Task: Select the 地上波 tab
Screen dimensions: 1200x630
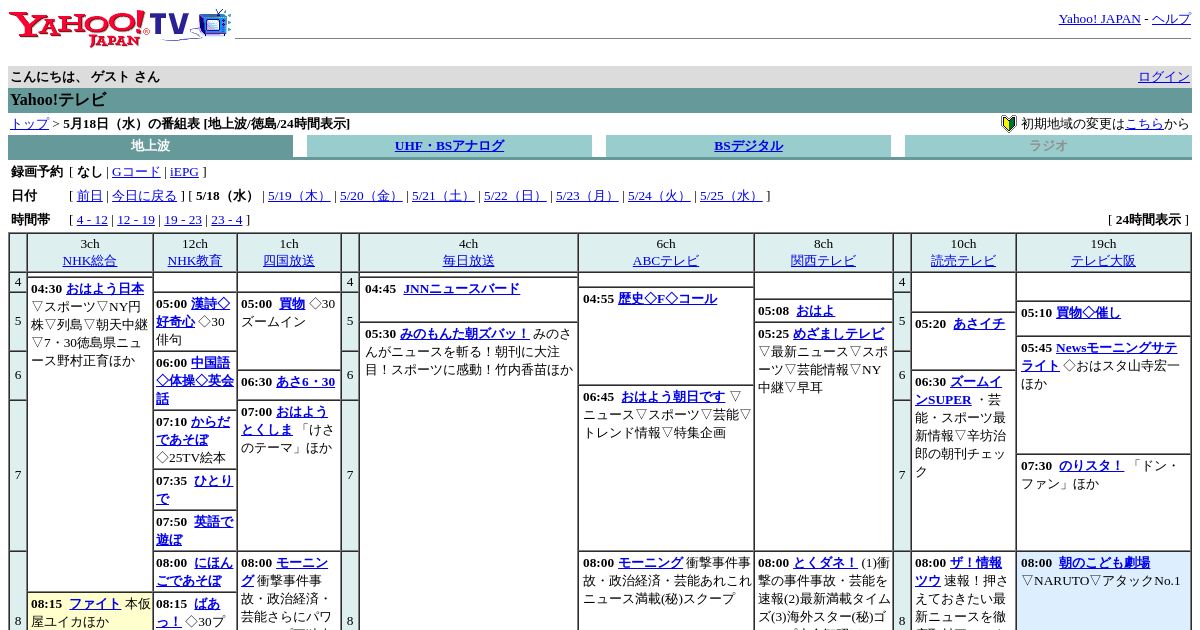Action: [x=150, y=146]
